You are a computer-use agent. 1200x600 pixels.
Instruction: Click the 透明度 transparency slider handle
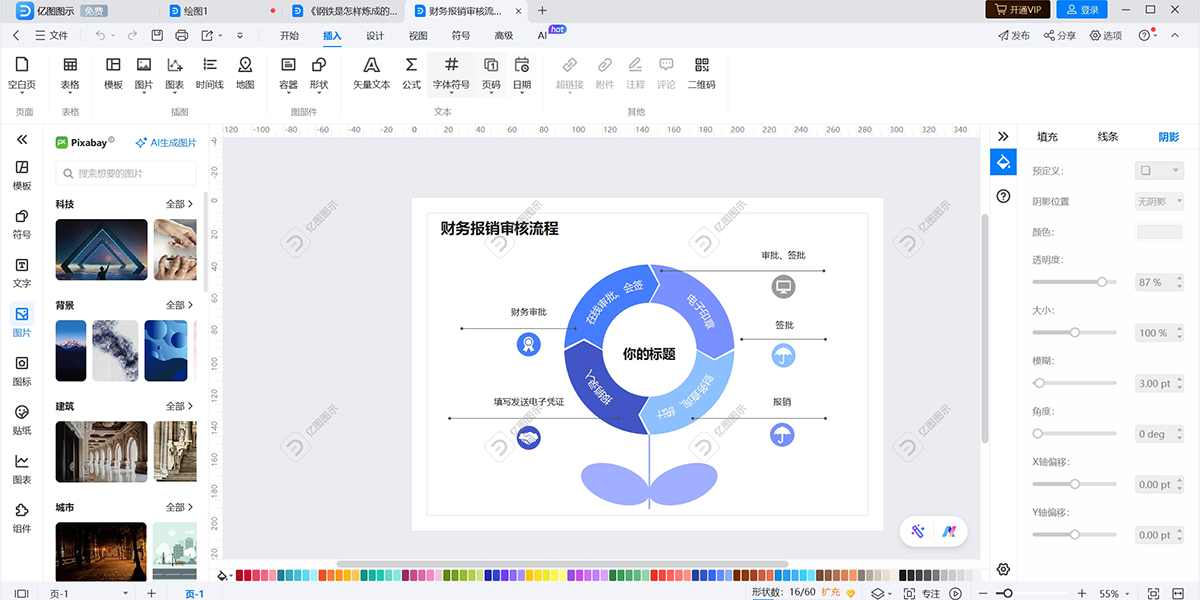point(1102,282)
